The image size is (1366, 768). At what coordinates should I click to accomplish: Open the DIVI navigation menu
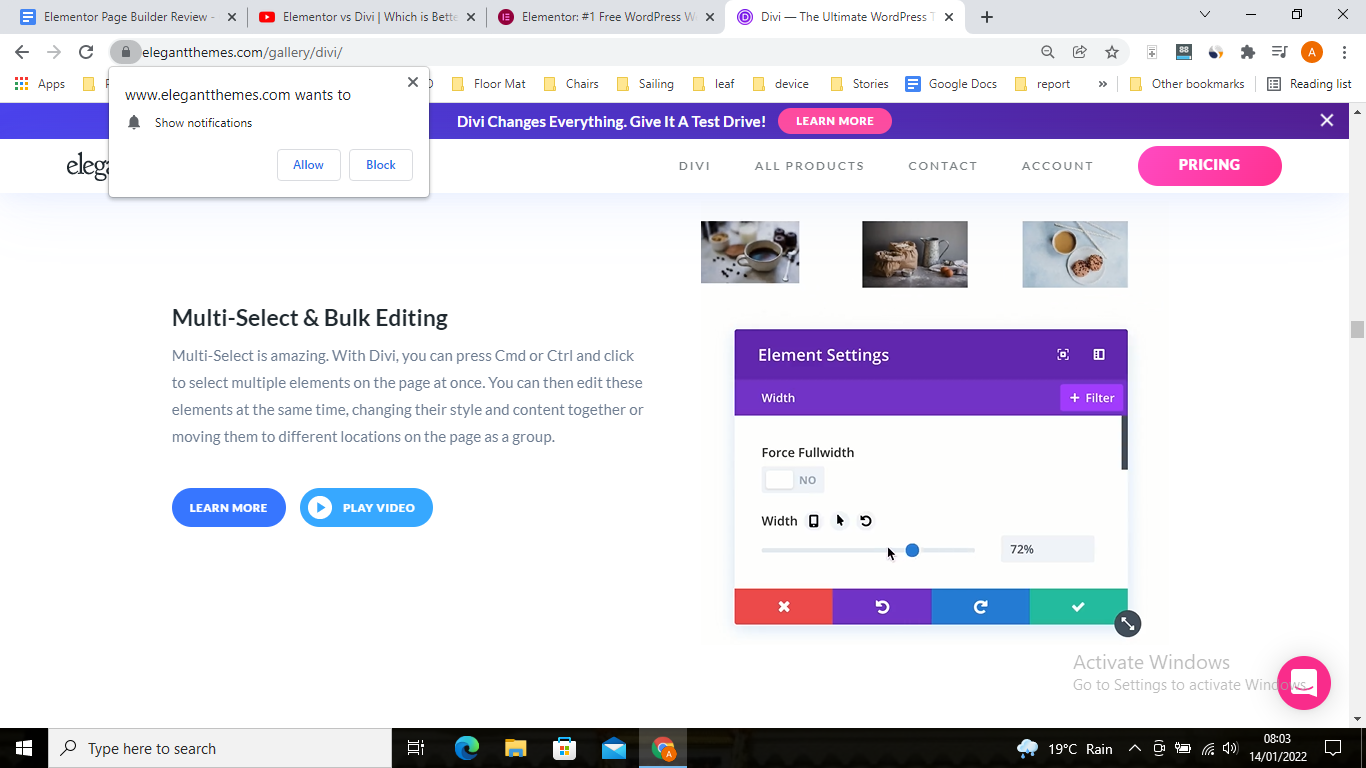694,166
